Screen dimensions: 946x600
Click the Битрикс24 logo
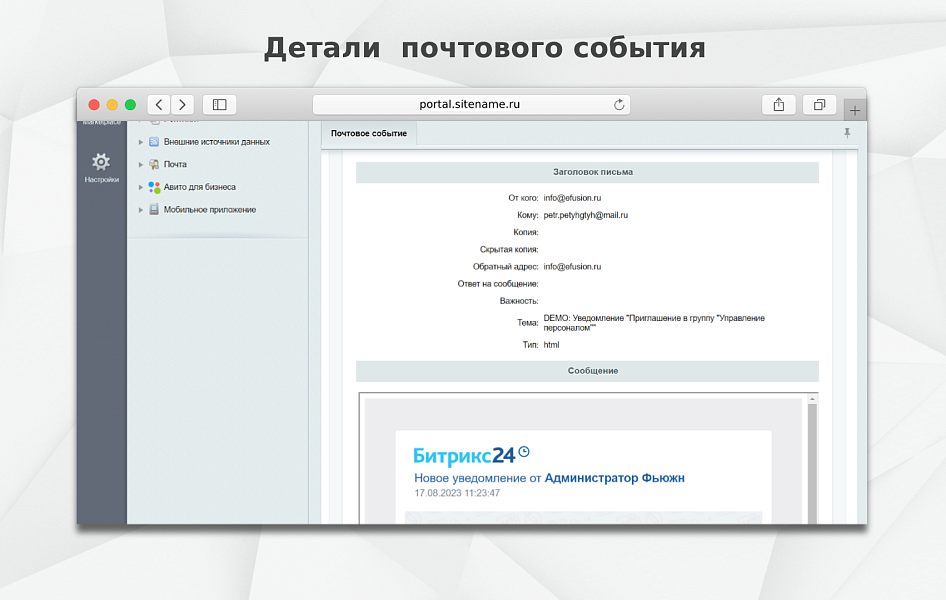[x=470, y=456]
